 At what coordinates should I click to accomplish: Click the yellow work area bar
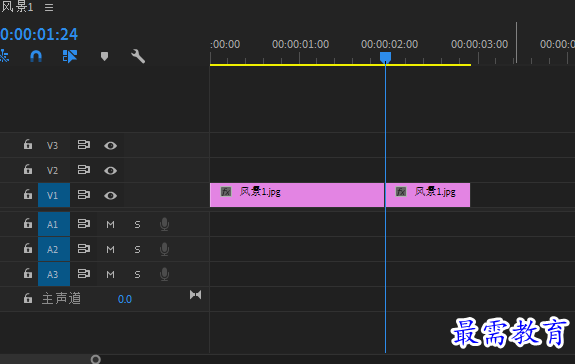[340, 65]
